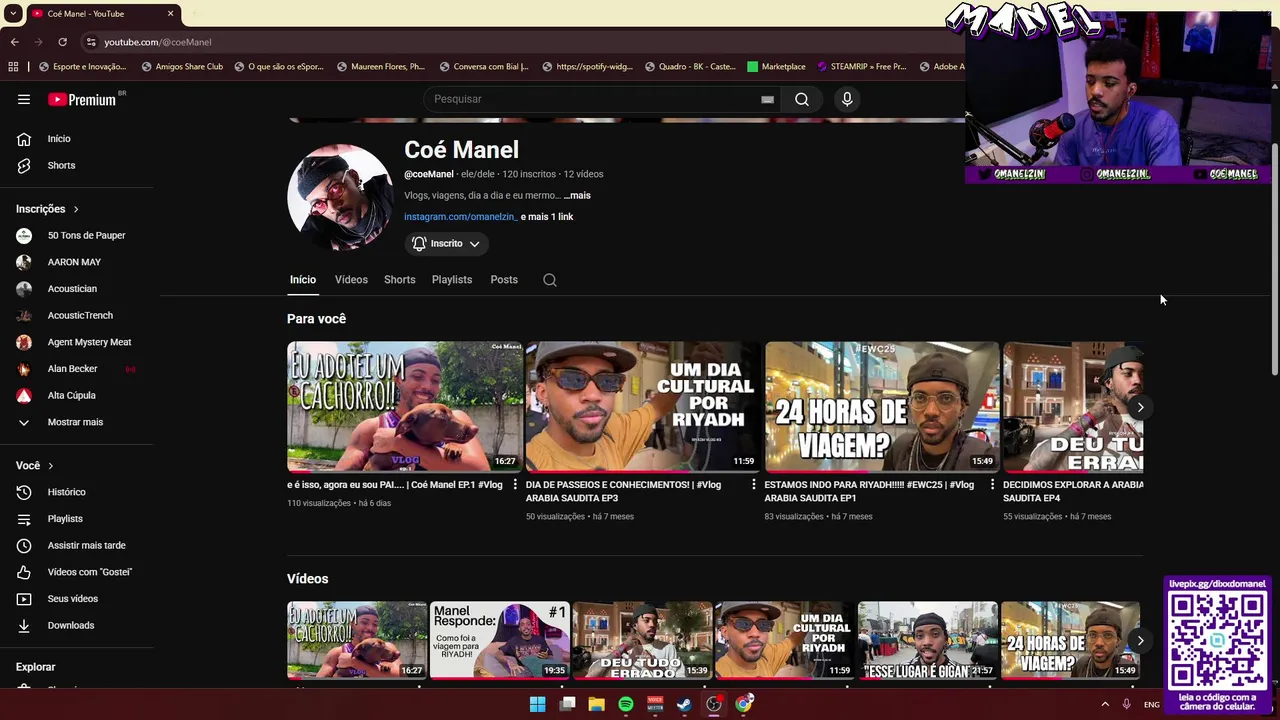Go back in browser

[15, 42]
